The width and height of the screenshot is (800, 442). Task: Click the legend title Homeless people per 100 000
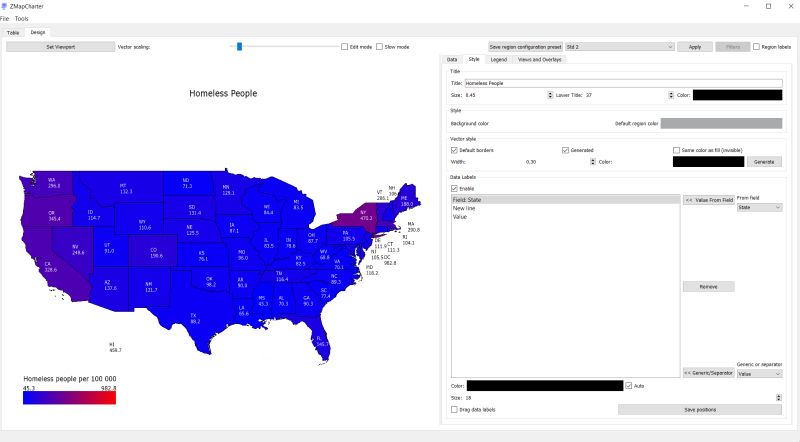[x=70, y=379]
